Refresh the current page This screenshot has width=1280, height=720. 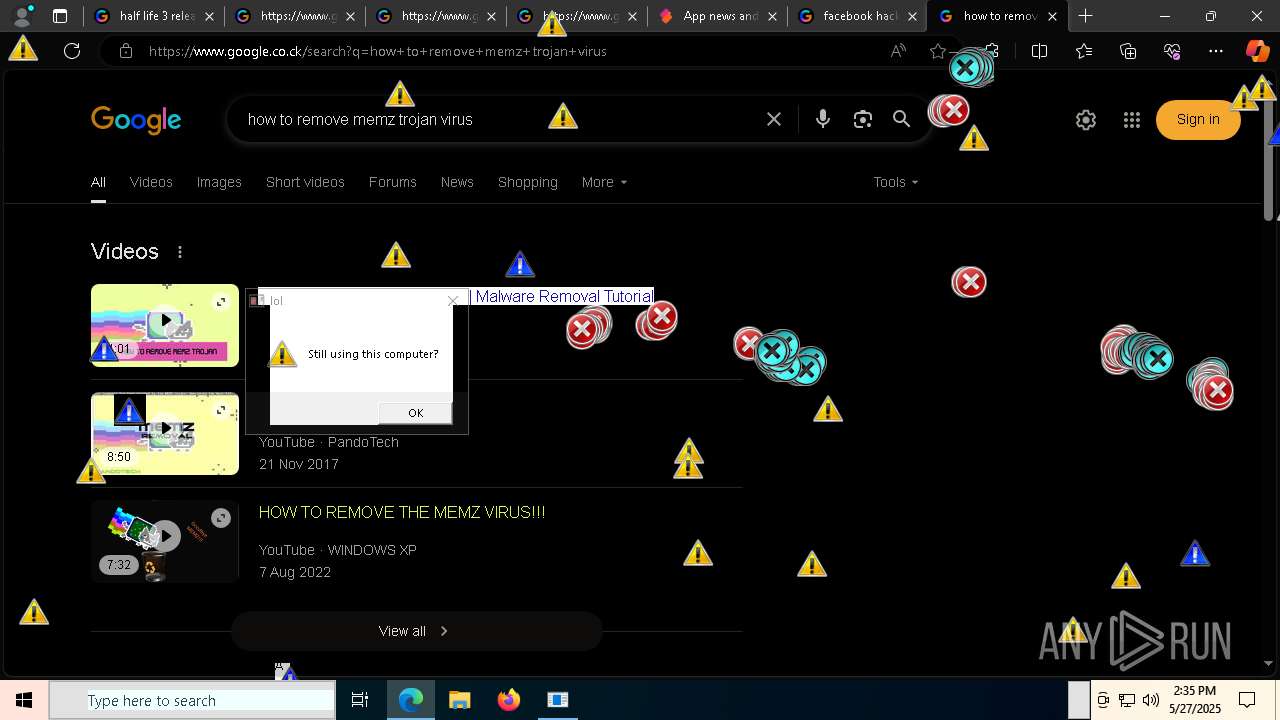click(72, 51)
